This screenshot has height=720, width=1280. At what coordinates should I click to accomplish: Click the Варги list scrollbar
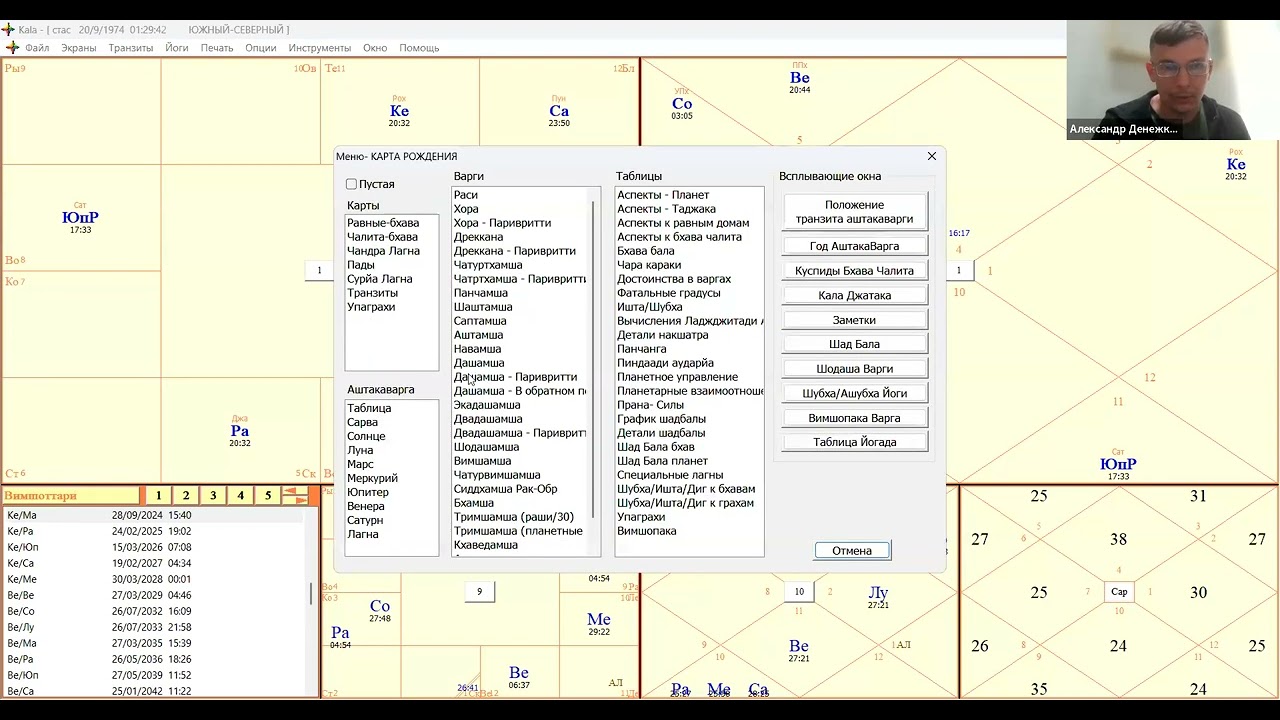(594, 360)
